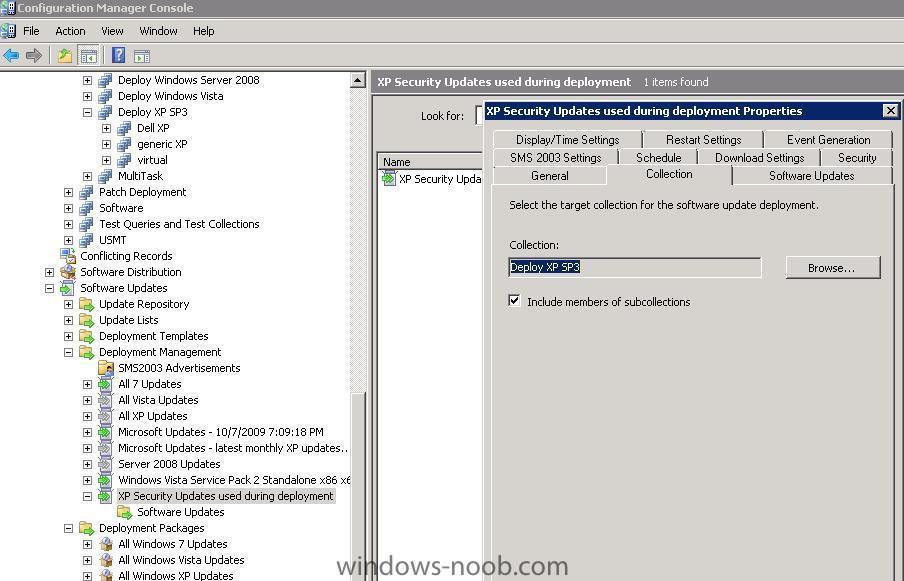Image resolution: width=904 pixels, height=581 pixels.
Task: Open the SMS 2003 Settings tab
Action: (556, 157)
